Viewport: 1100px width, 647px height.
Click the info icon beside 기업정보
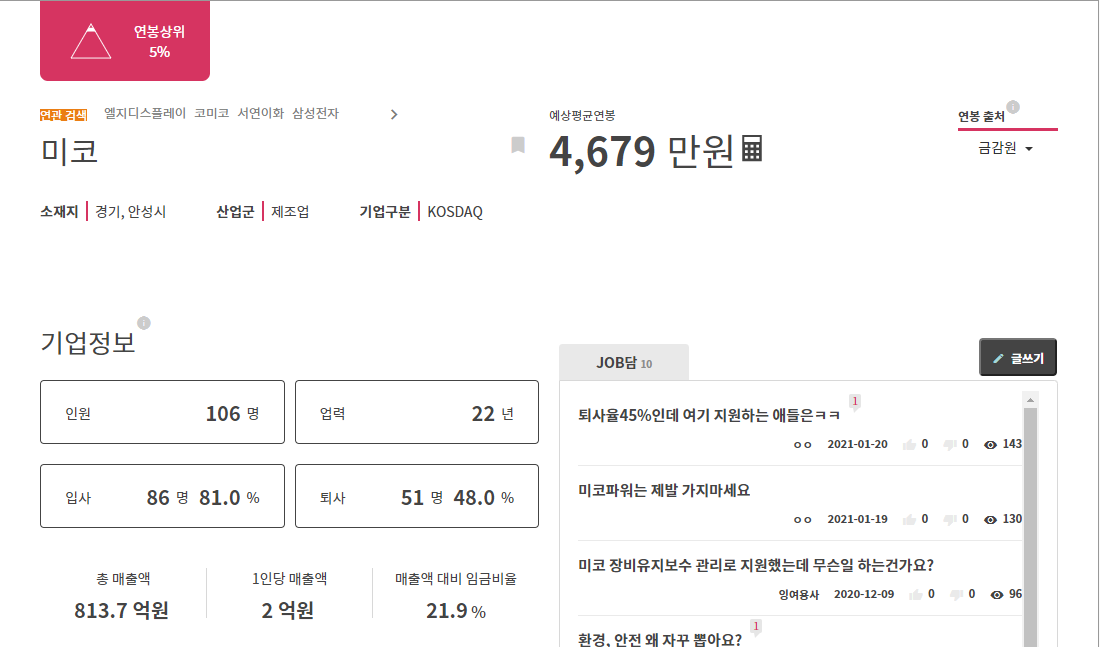[144, 323]
